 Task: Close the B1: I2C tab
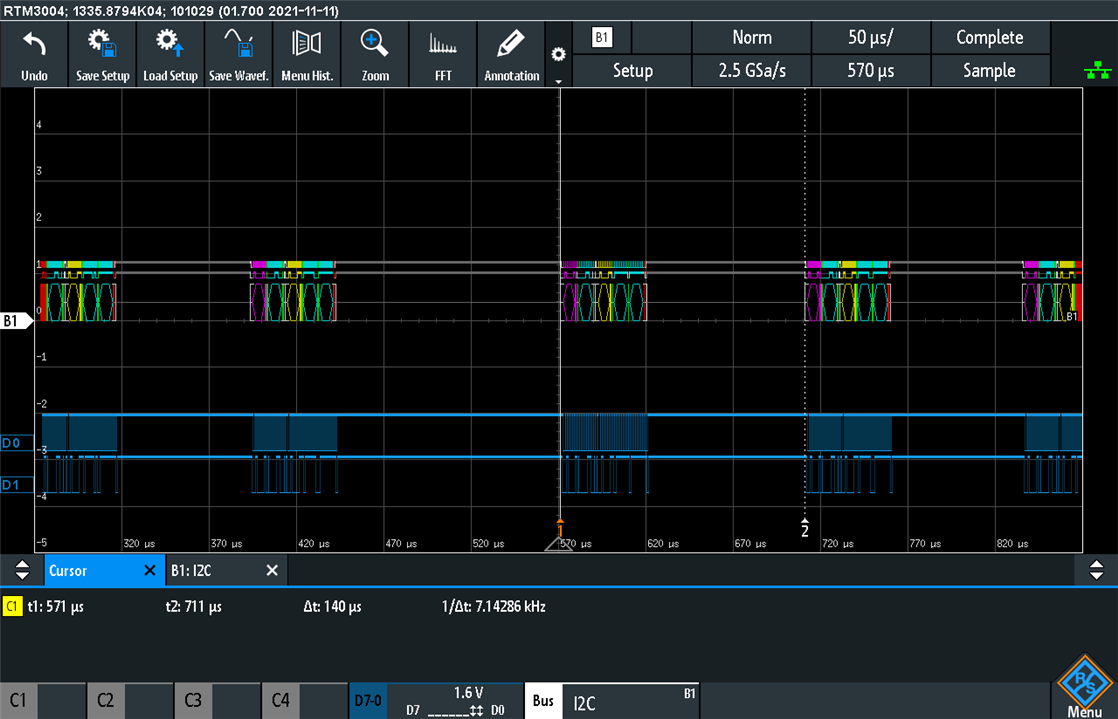pos(272,571)
